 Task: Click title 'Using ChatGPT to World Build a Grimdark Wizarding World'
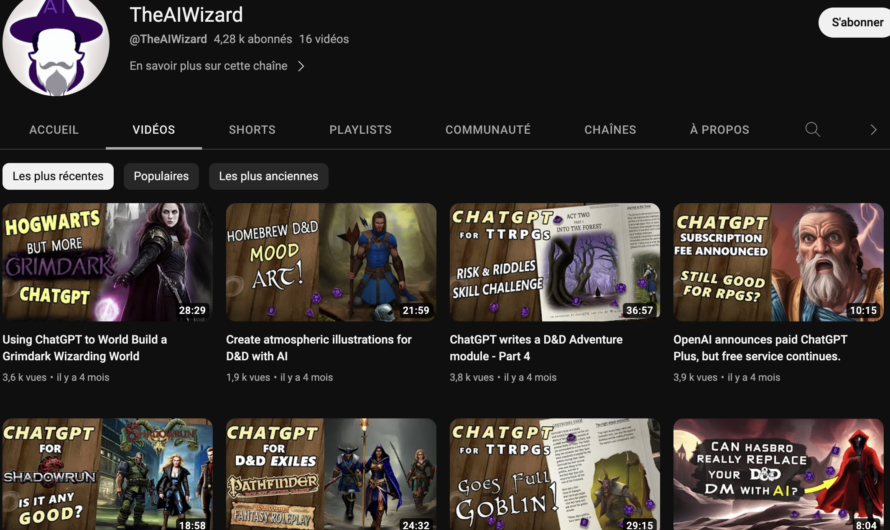(x=85, y=348)
